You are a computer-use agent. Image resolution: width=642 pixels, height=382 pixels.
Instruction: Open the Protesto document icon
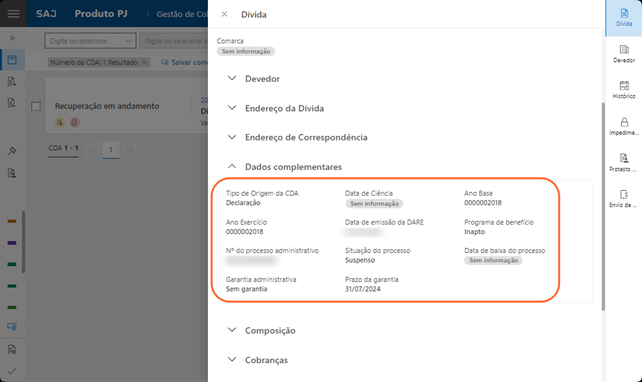pos(624,162)
